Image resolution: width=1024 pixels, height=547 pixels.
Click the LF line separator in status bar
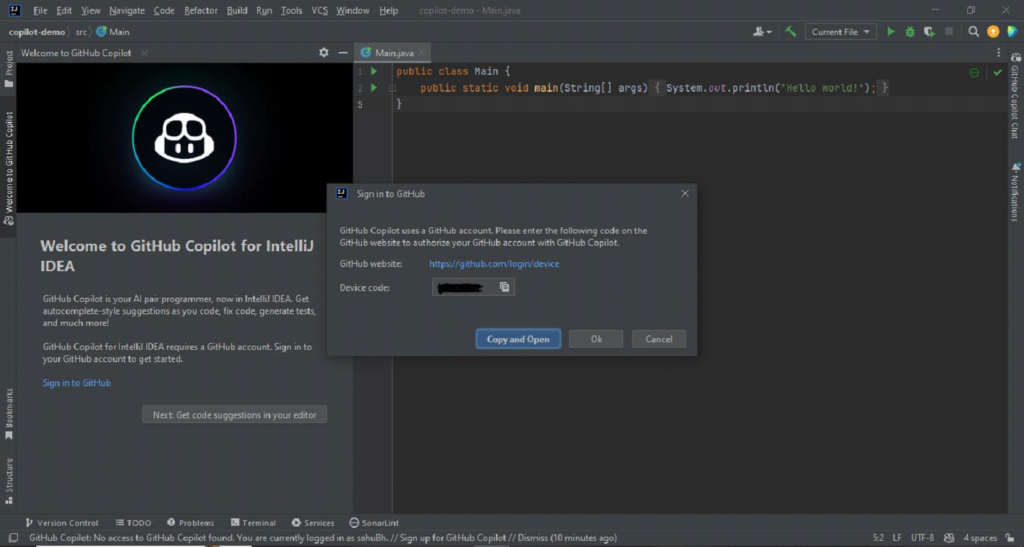coord(897,538)
